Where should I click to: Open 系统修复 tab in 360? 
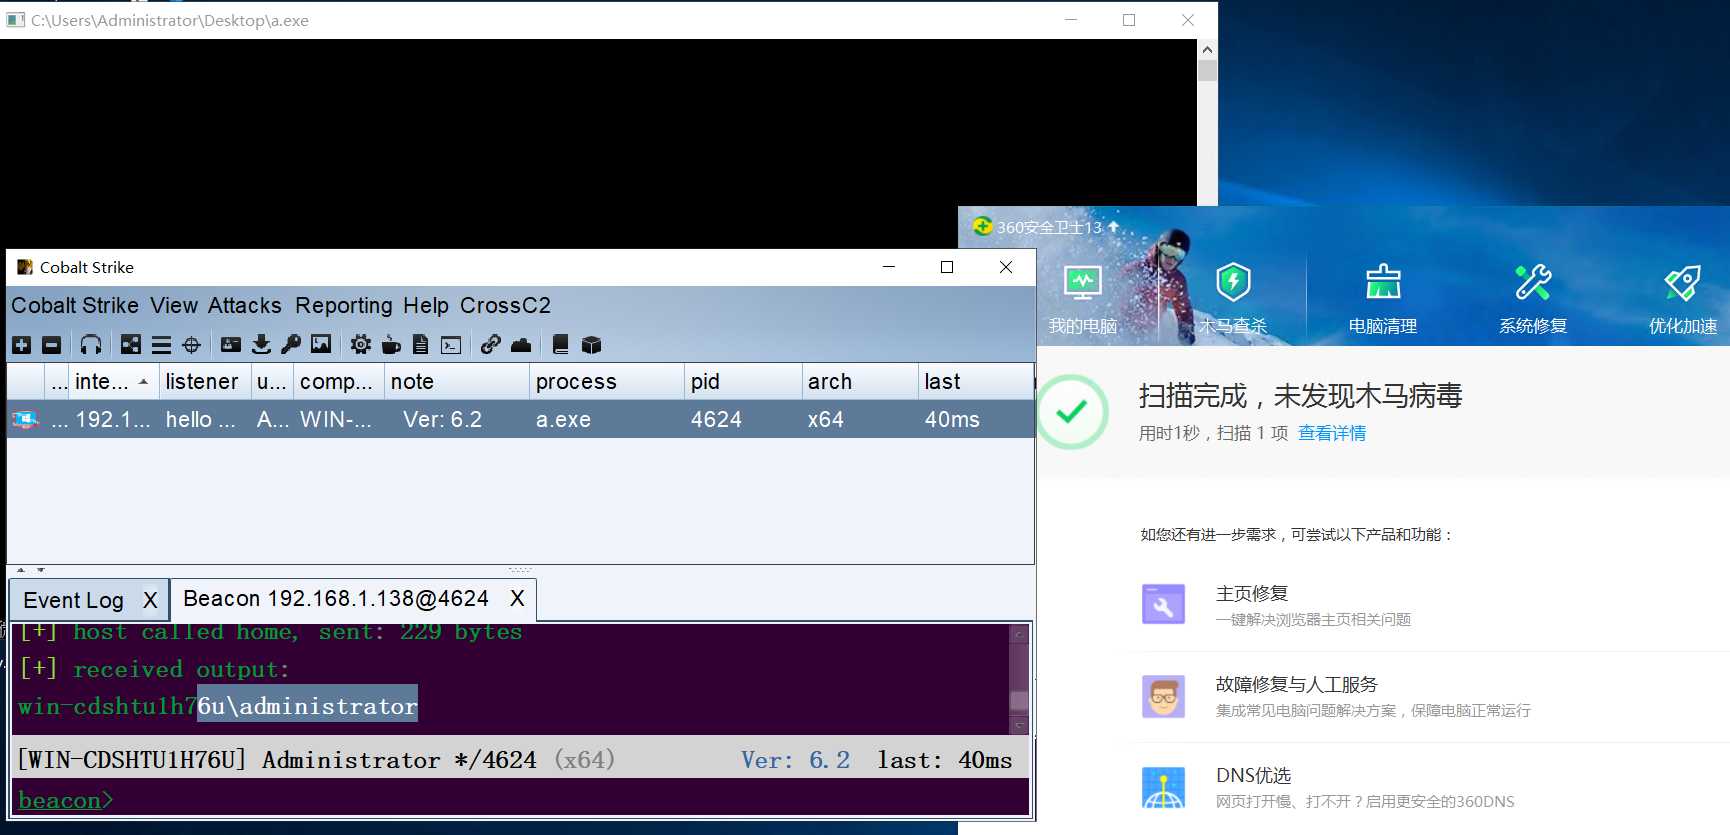1533,301
